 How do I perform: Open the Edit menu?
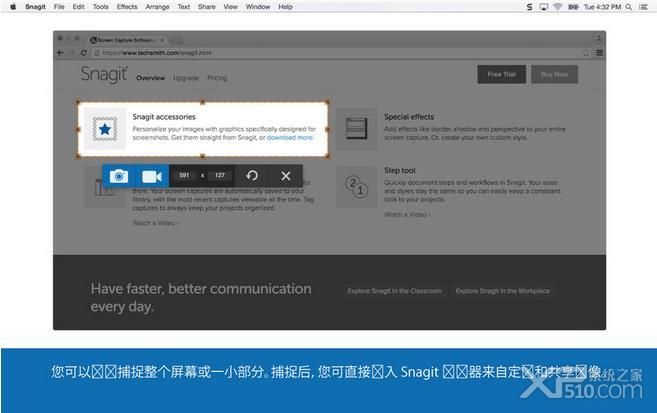pyautogui.click(x=78, y=7)
